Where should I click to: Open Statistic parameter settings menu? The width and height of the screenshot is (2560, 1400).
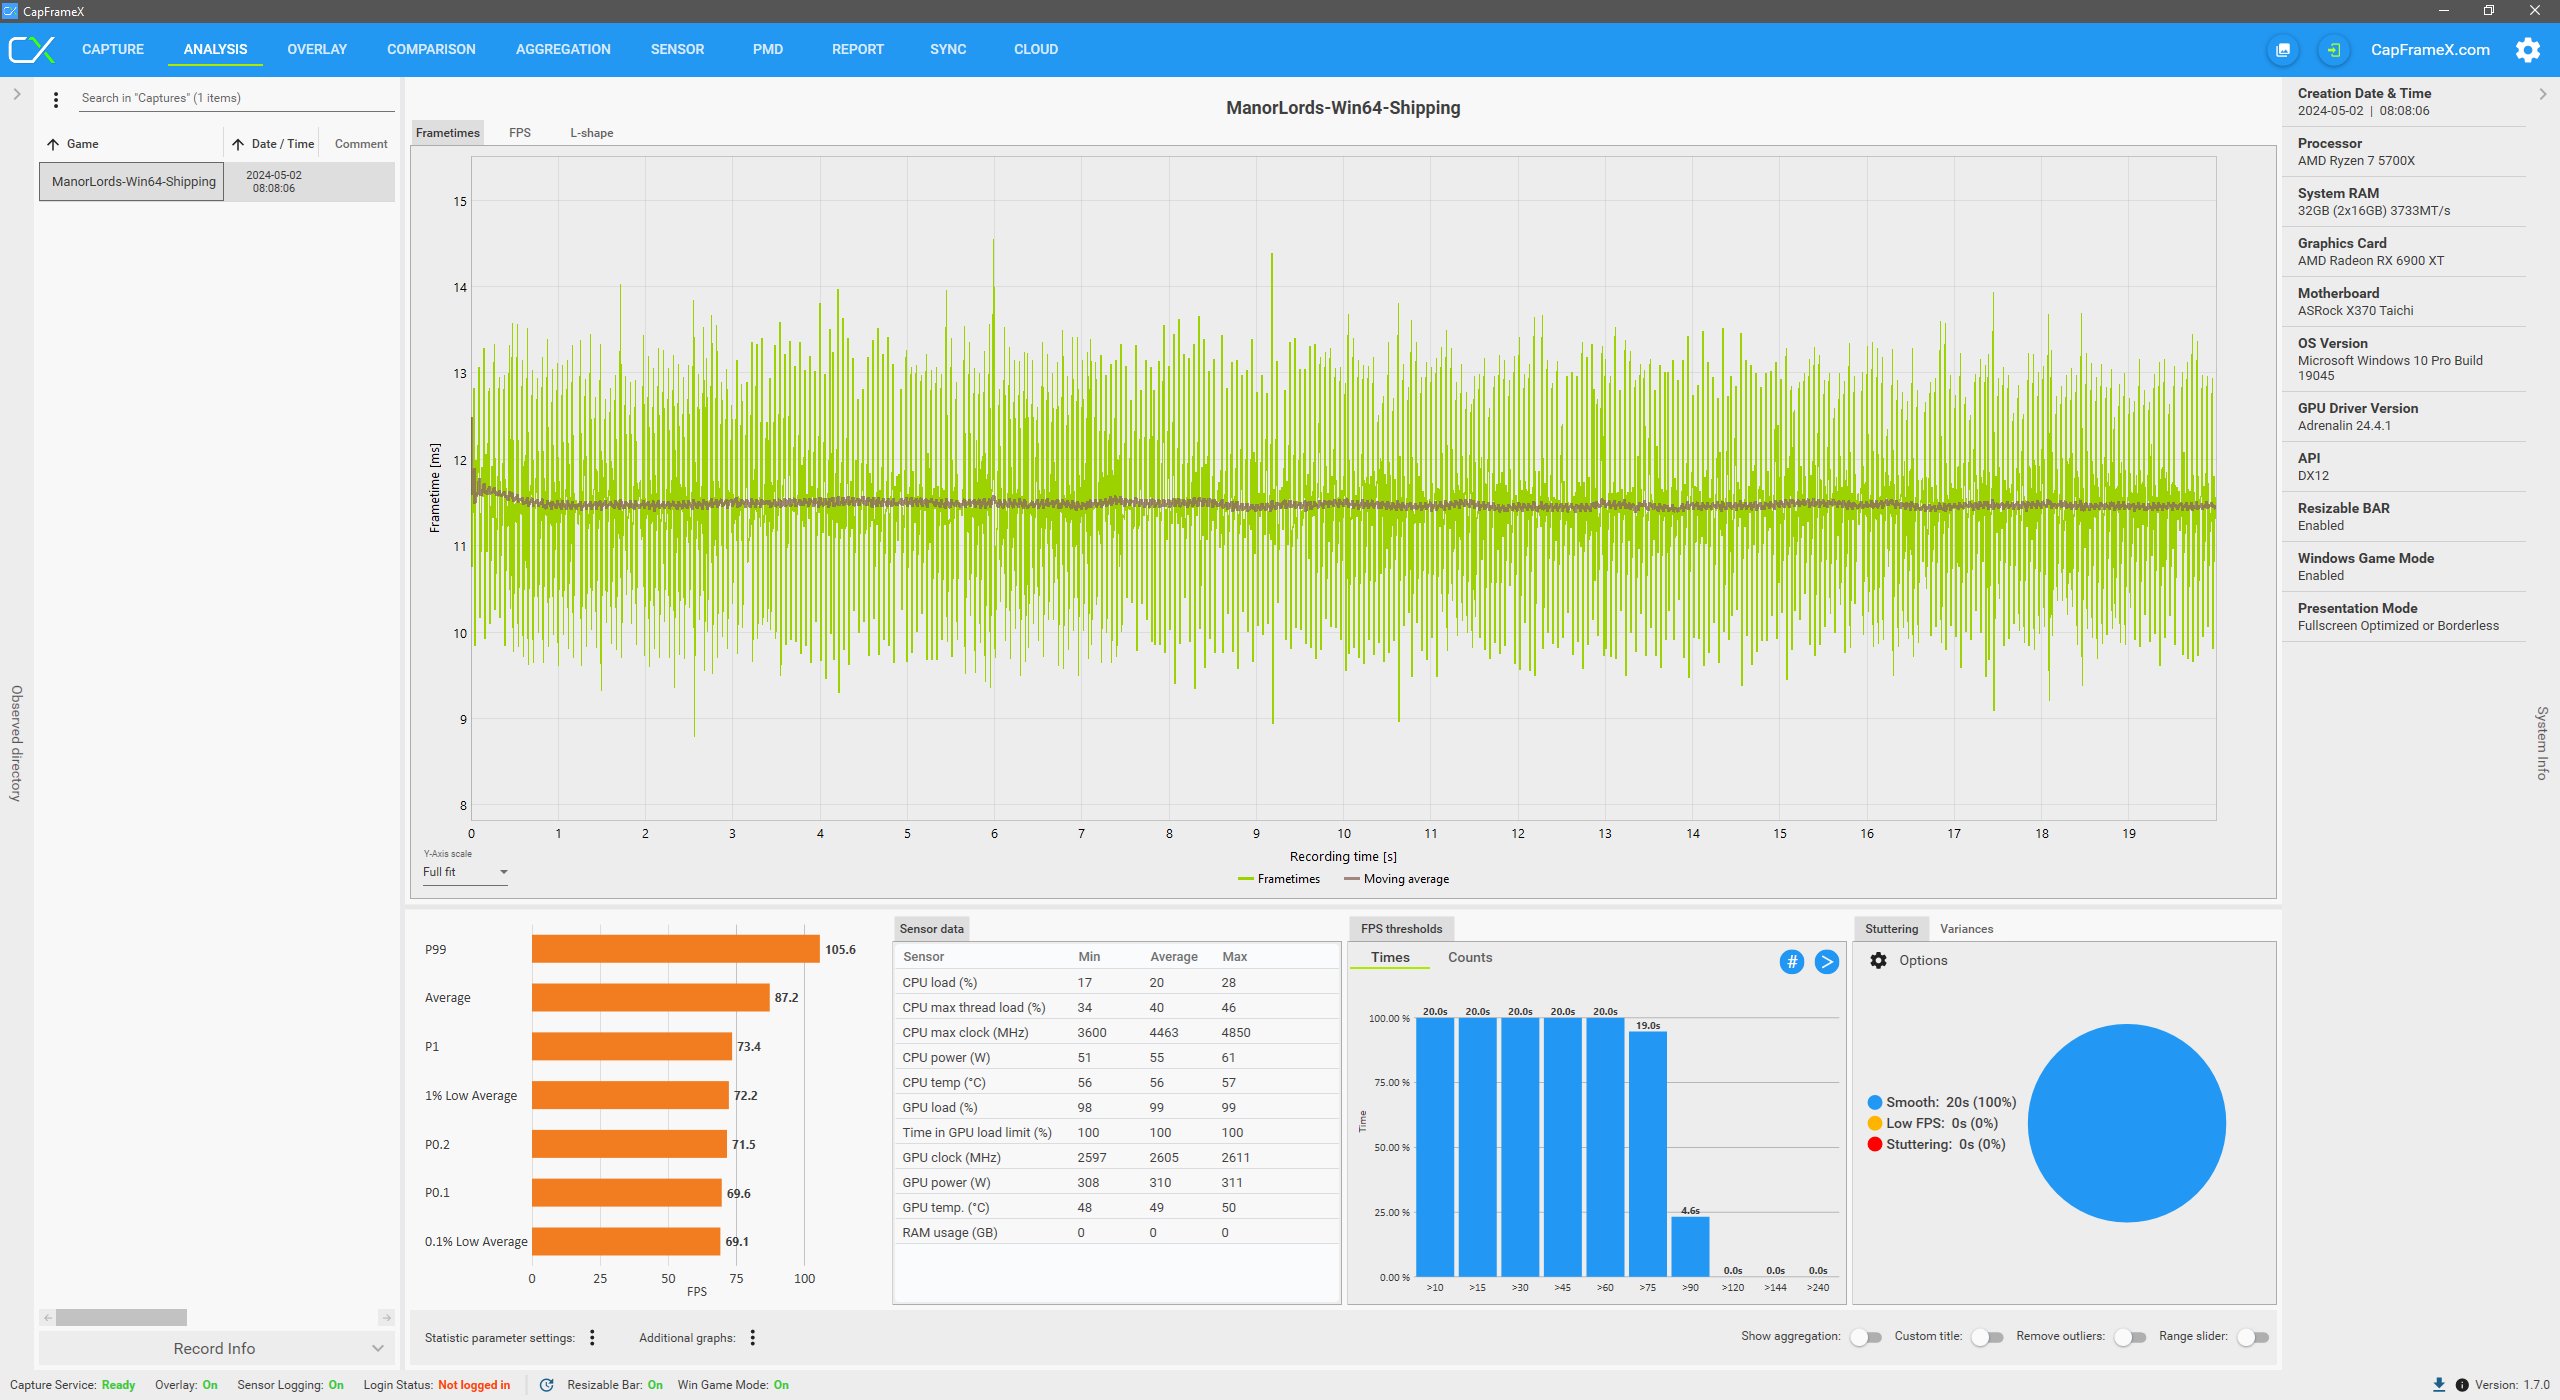(x=592, y=1338)
